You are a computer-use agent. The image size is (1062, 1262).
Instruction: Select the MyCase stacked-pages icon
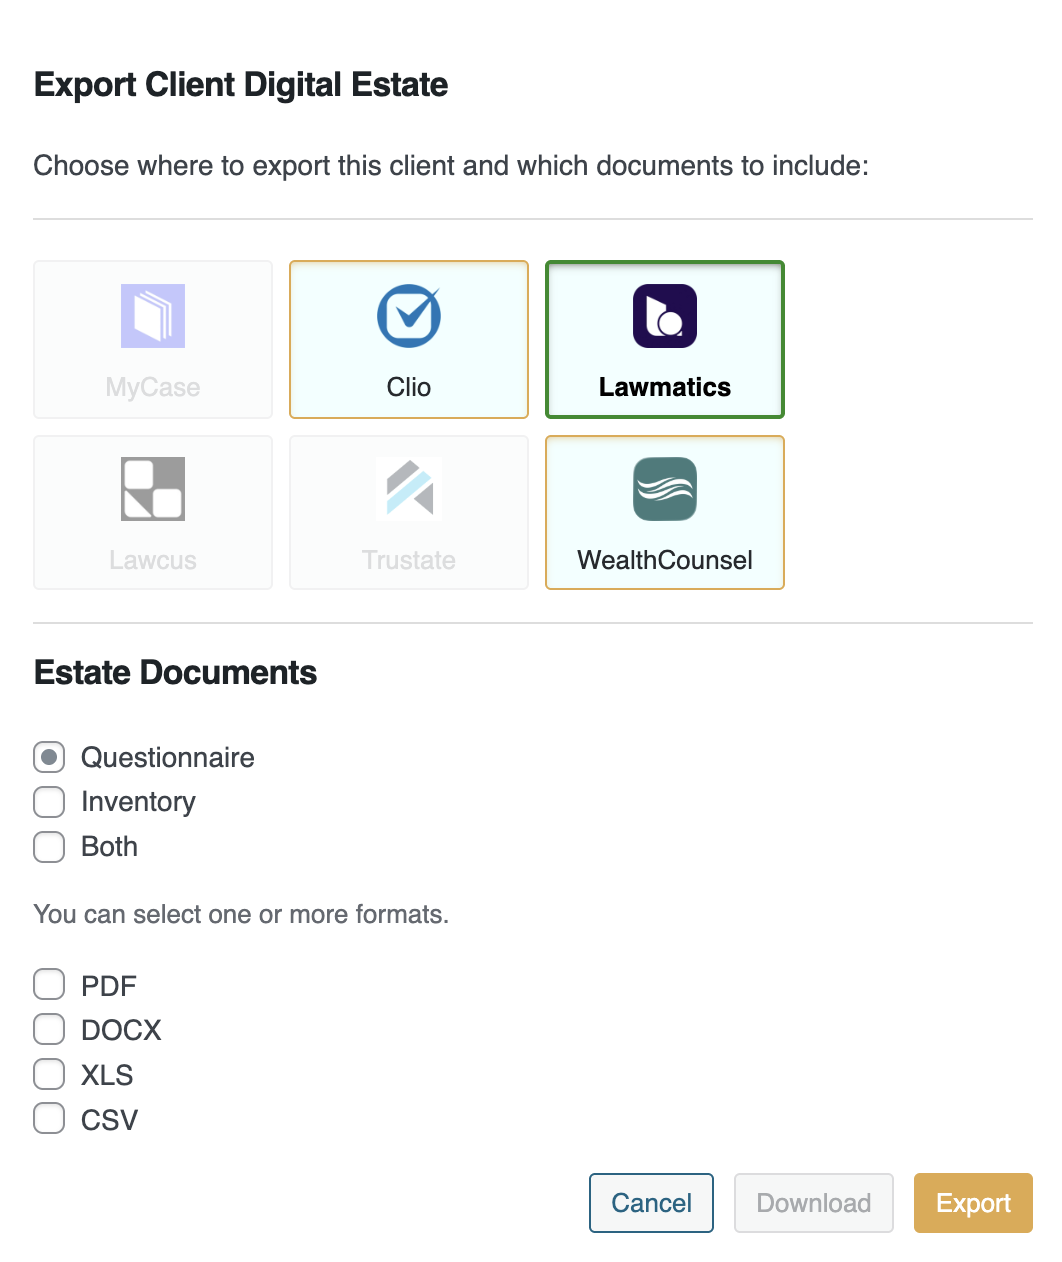(153, 316)
